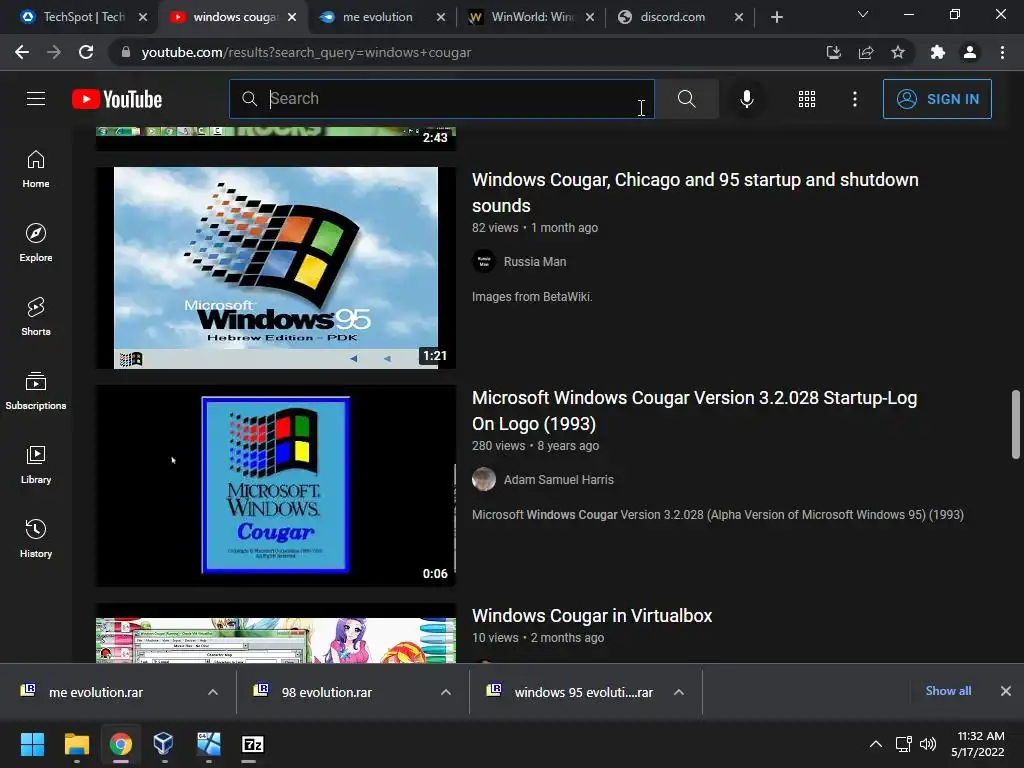Screen dimensions: 1024x768
Task: Open Library in the sidebar
Action: click(36, 464)
